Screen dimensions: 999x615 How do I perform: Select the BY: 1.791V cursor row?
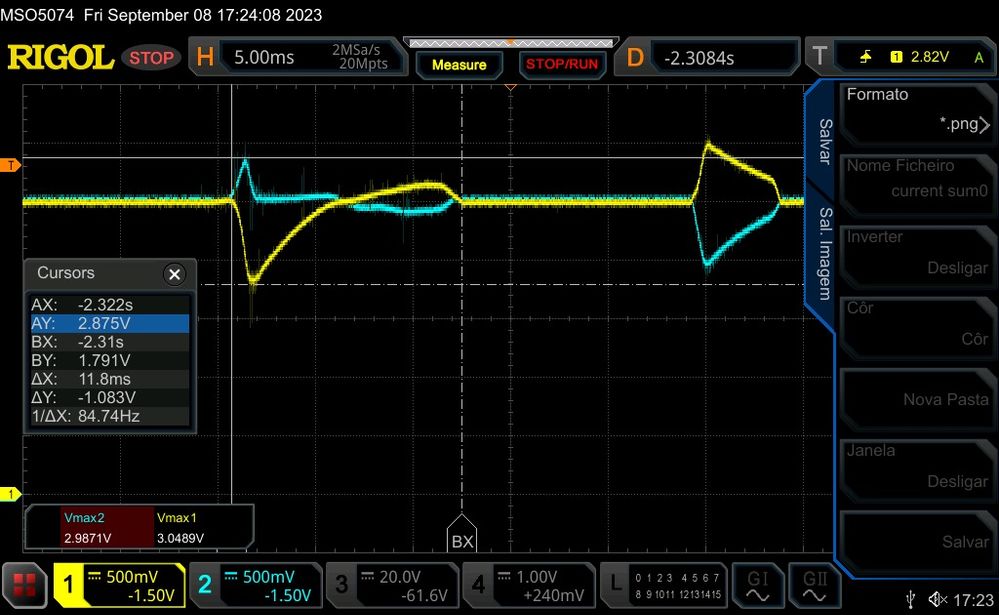pyautogui.click(x=110, y=360)
